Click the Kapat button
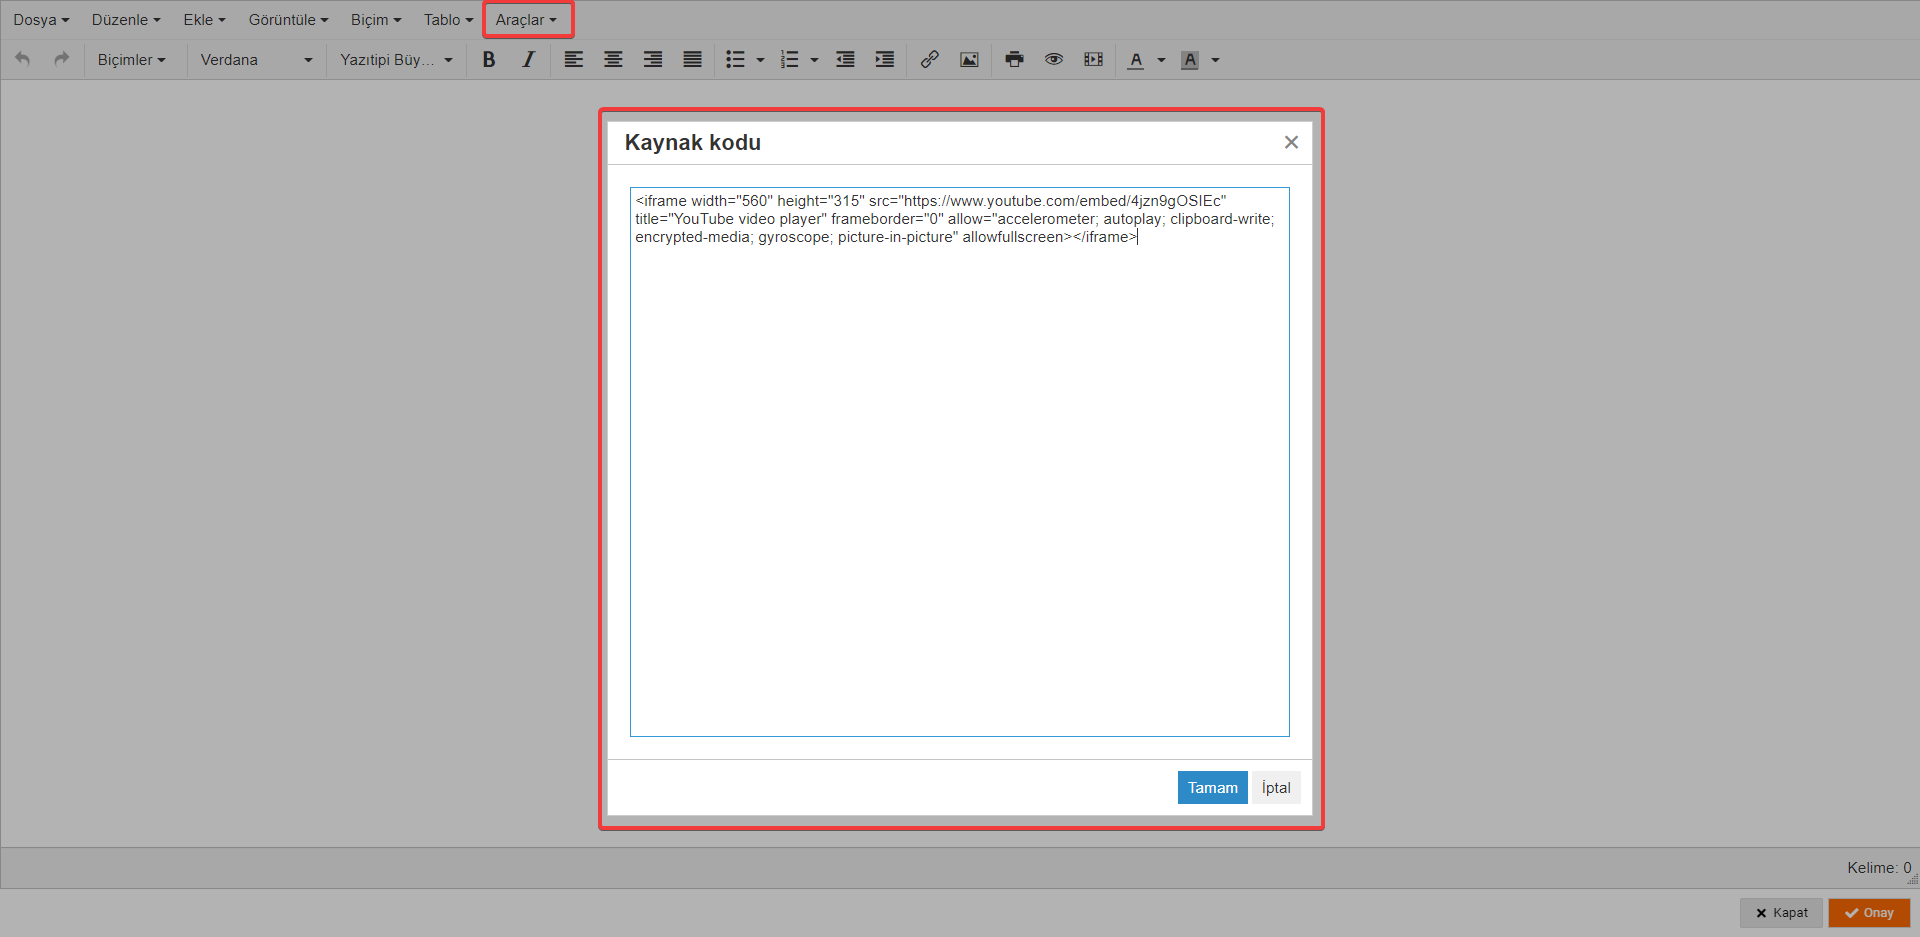1920x937 pixels. [1781, 913]
